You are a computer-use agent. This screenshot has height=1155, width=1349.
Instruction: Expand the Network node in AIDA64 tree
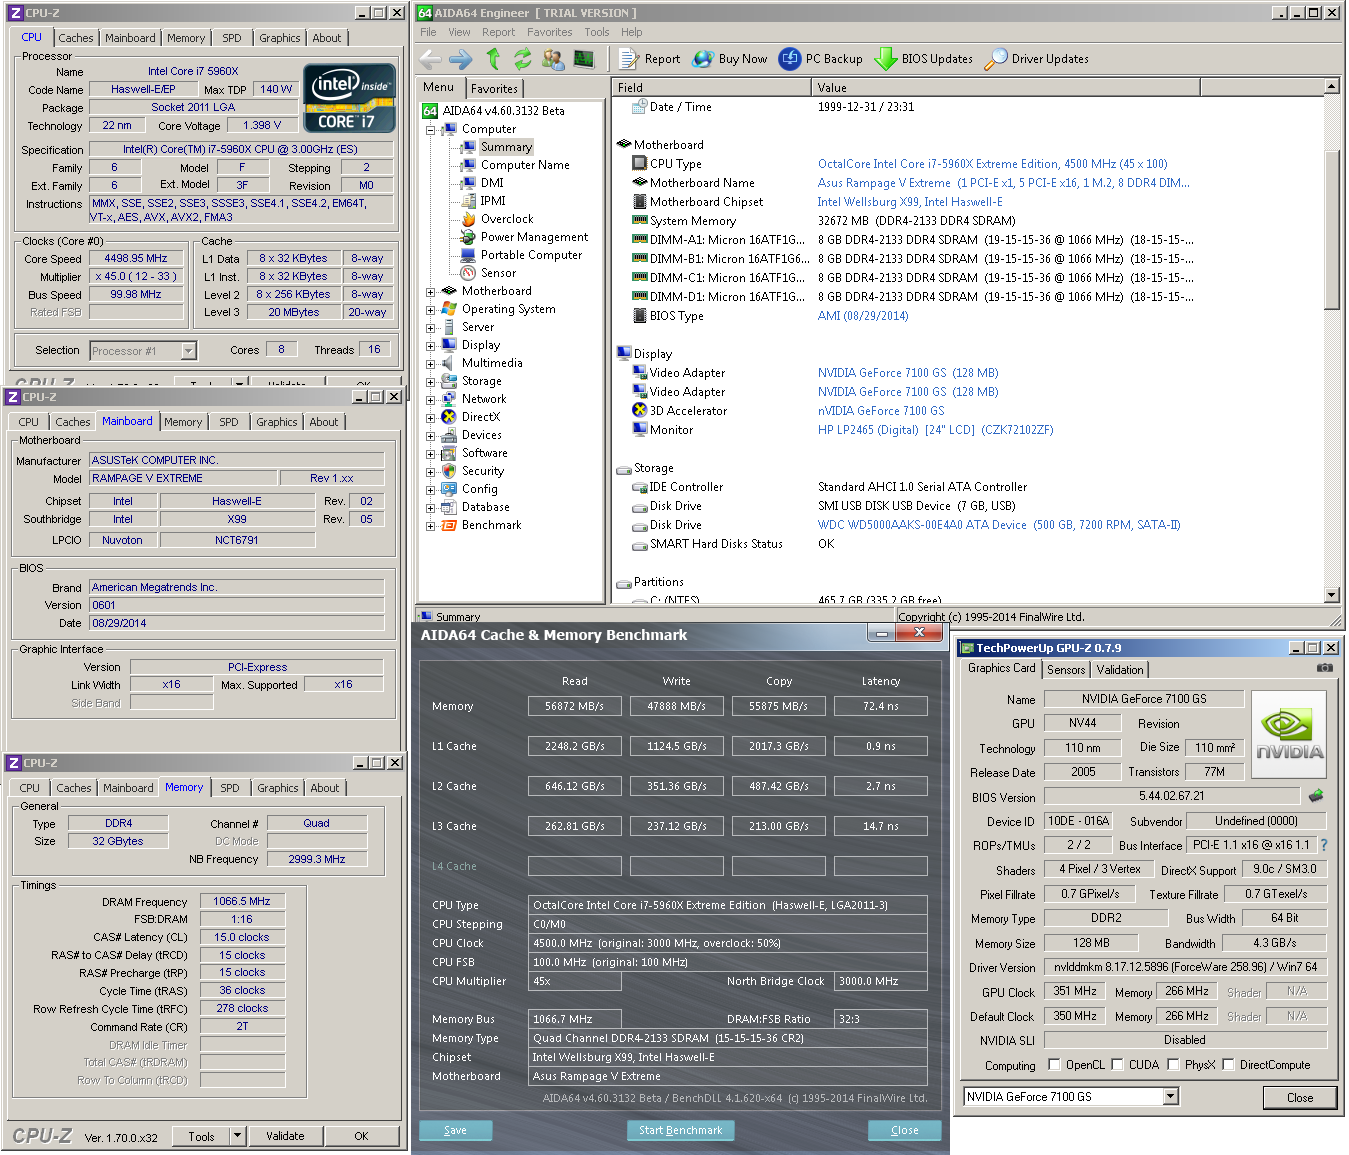[x=431, y=400]
